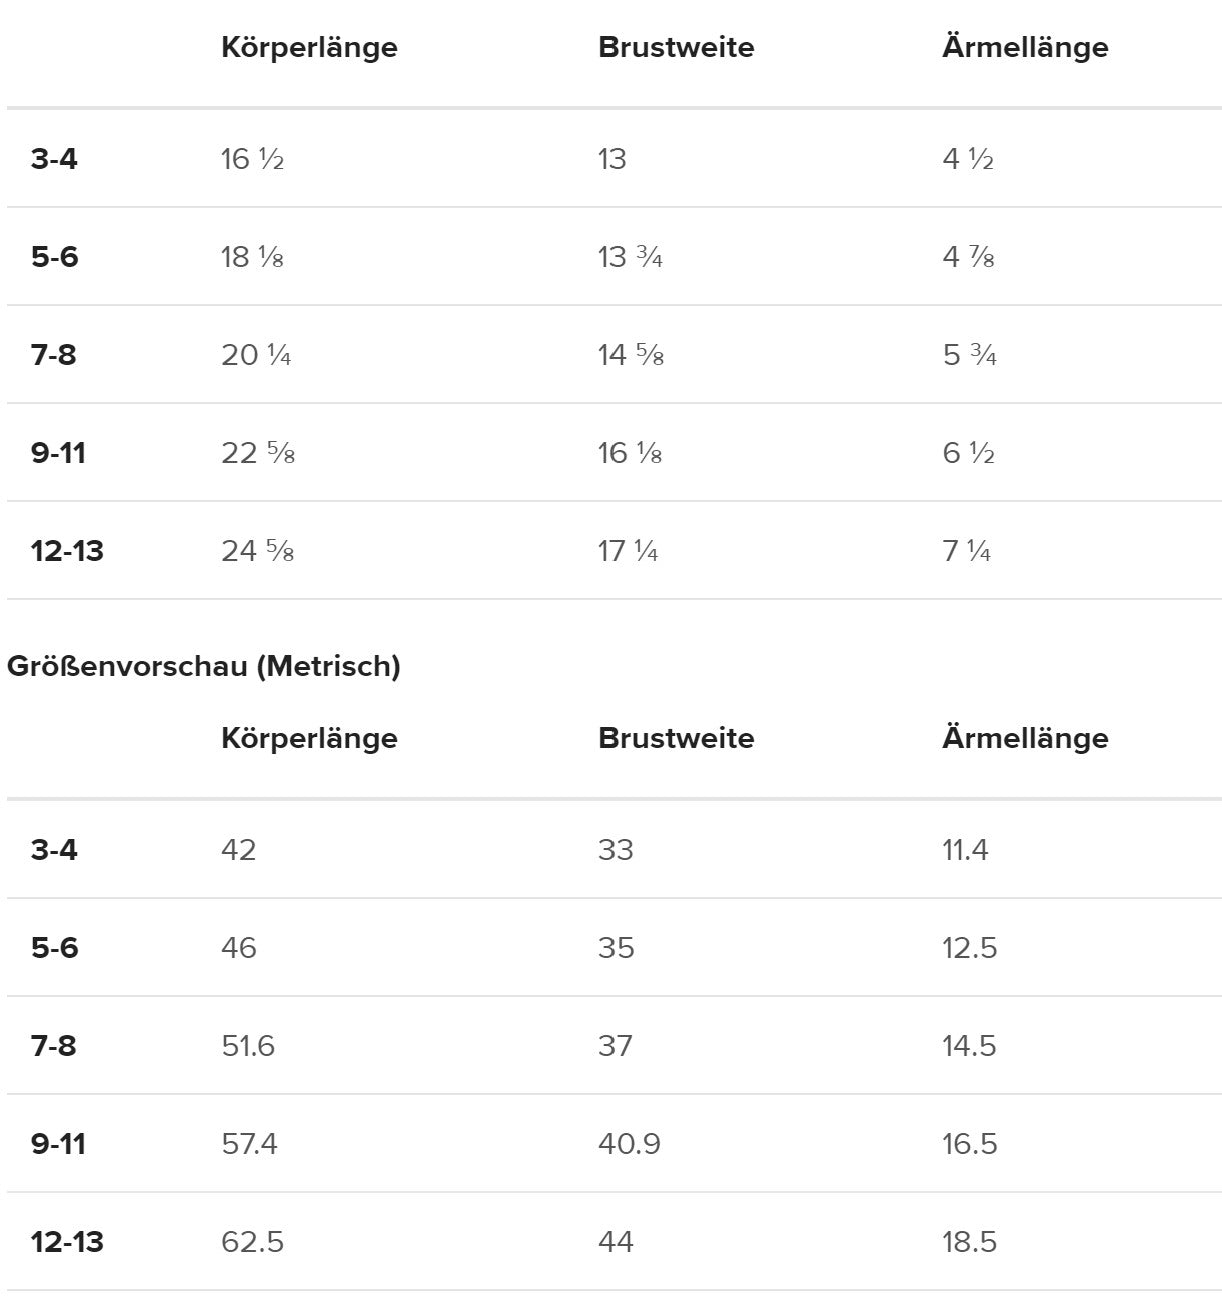Click the 16 ⅛ Brustweite value
Viewport: 1222px width, 1300px height.
630,453
